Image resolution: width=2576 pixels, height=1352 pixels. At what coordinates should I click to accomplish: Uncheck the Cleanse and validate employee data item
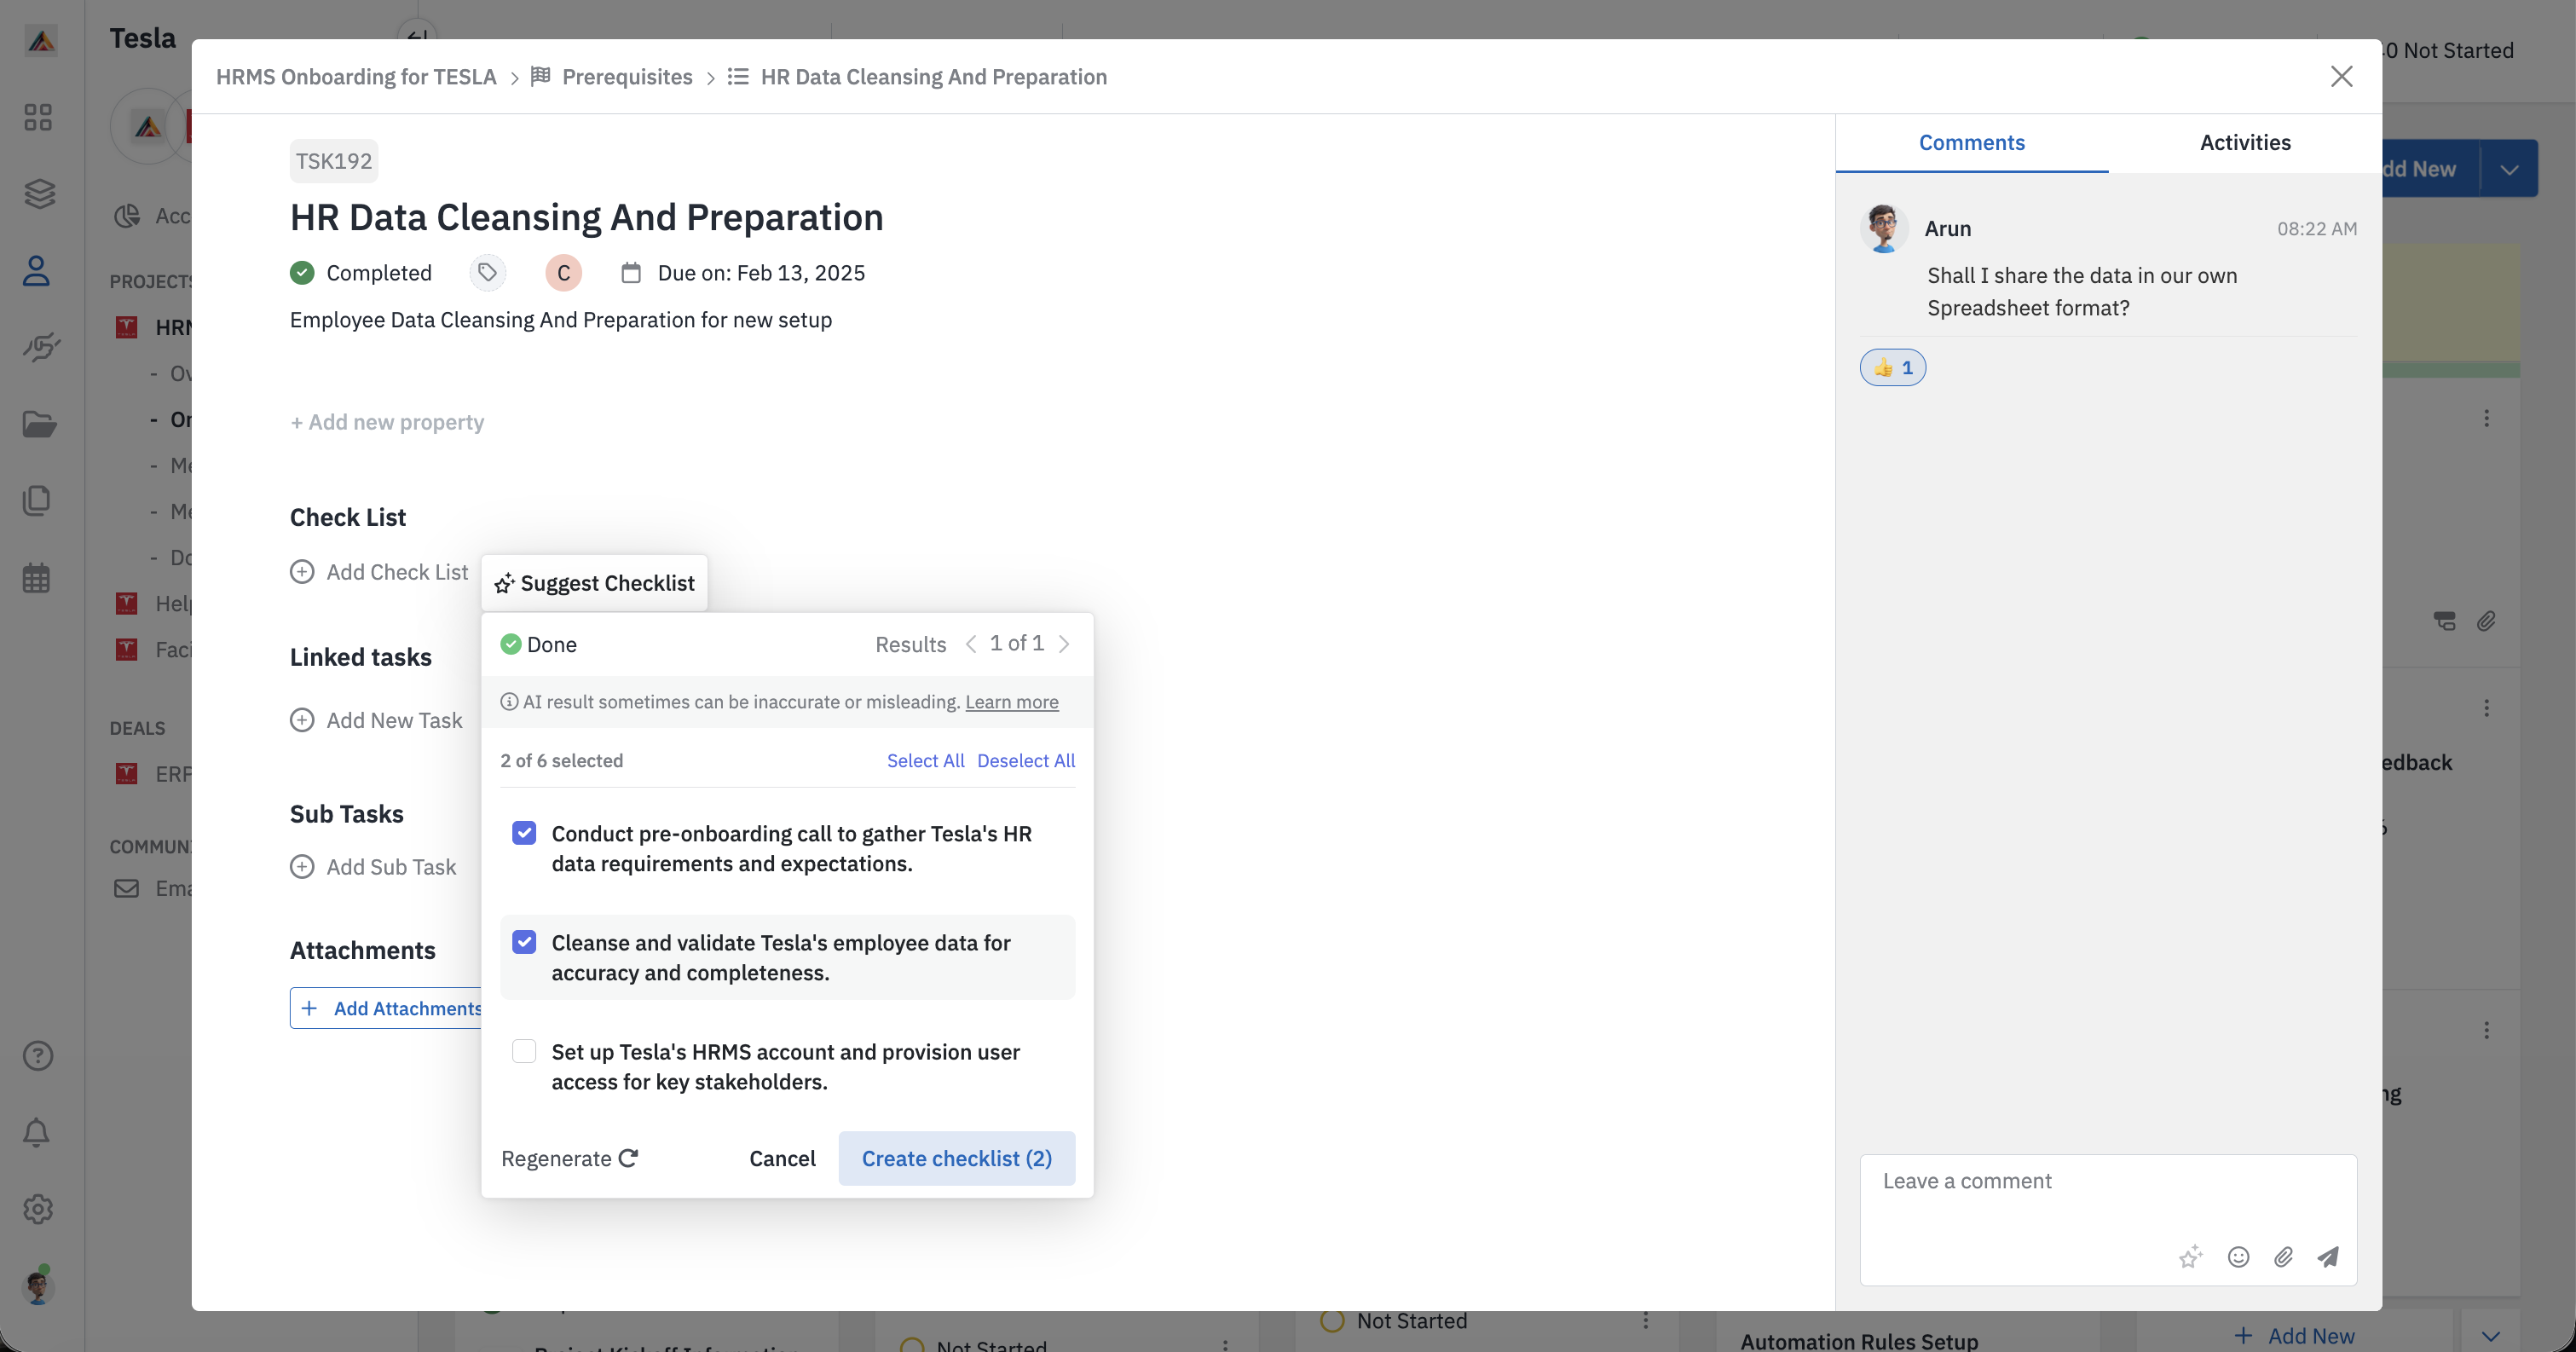pos(524,942)
